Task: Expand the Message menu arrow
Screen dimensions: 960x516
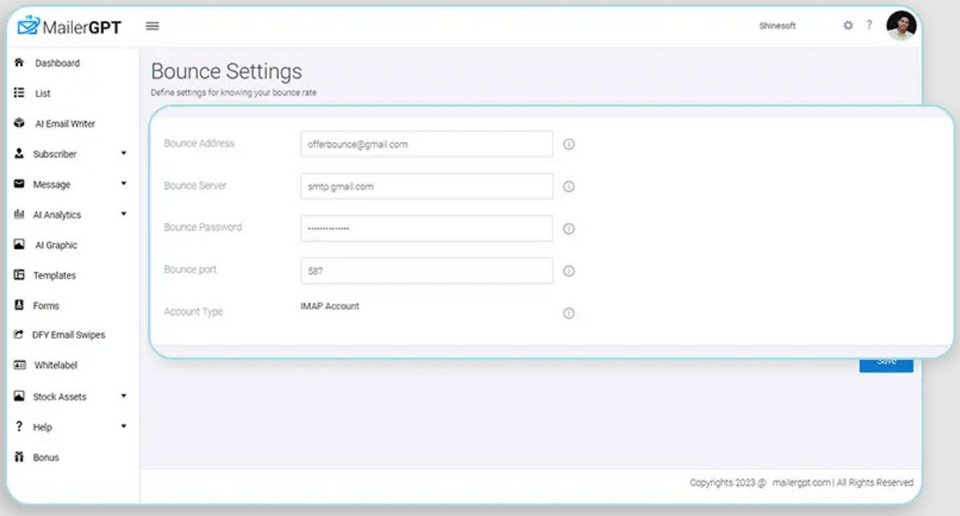Action: tap(124, 184)
